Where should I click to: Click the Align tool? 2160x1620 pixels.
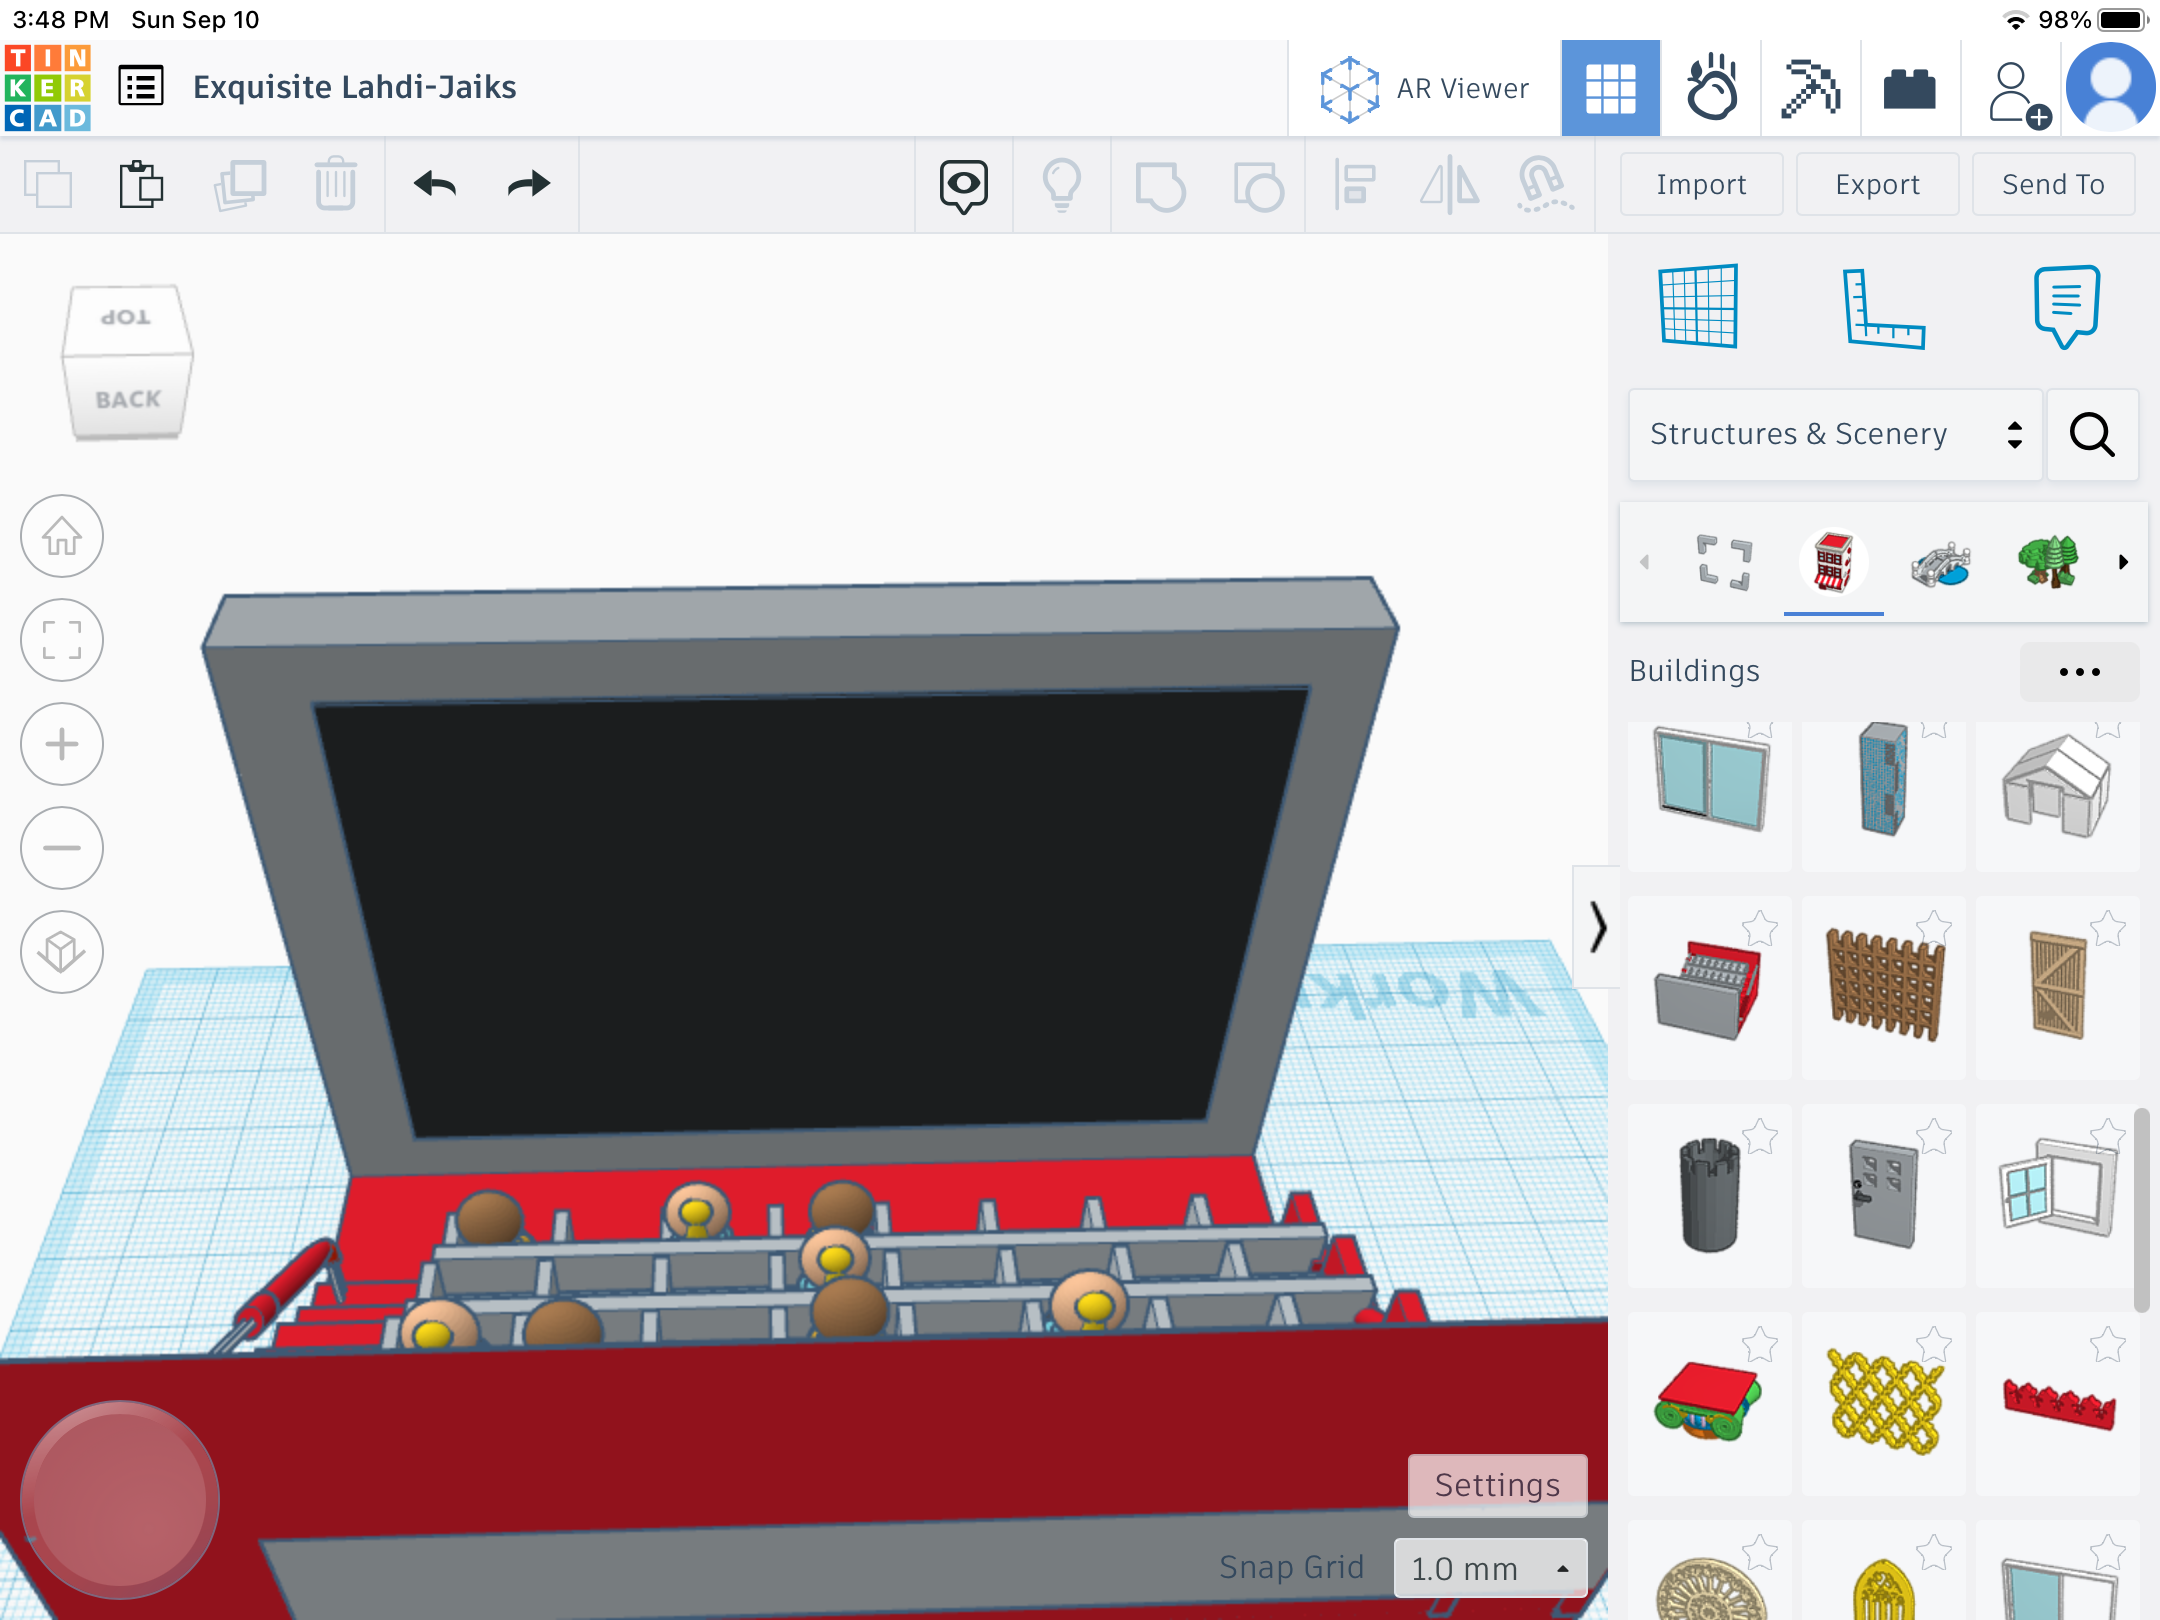coord(1354,186)
